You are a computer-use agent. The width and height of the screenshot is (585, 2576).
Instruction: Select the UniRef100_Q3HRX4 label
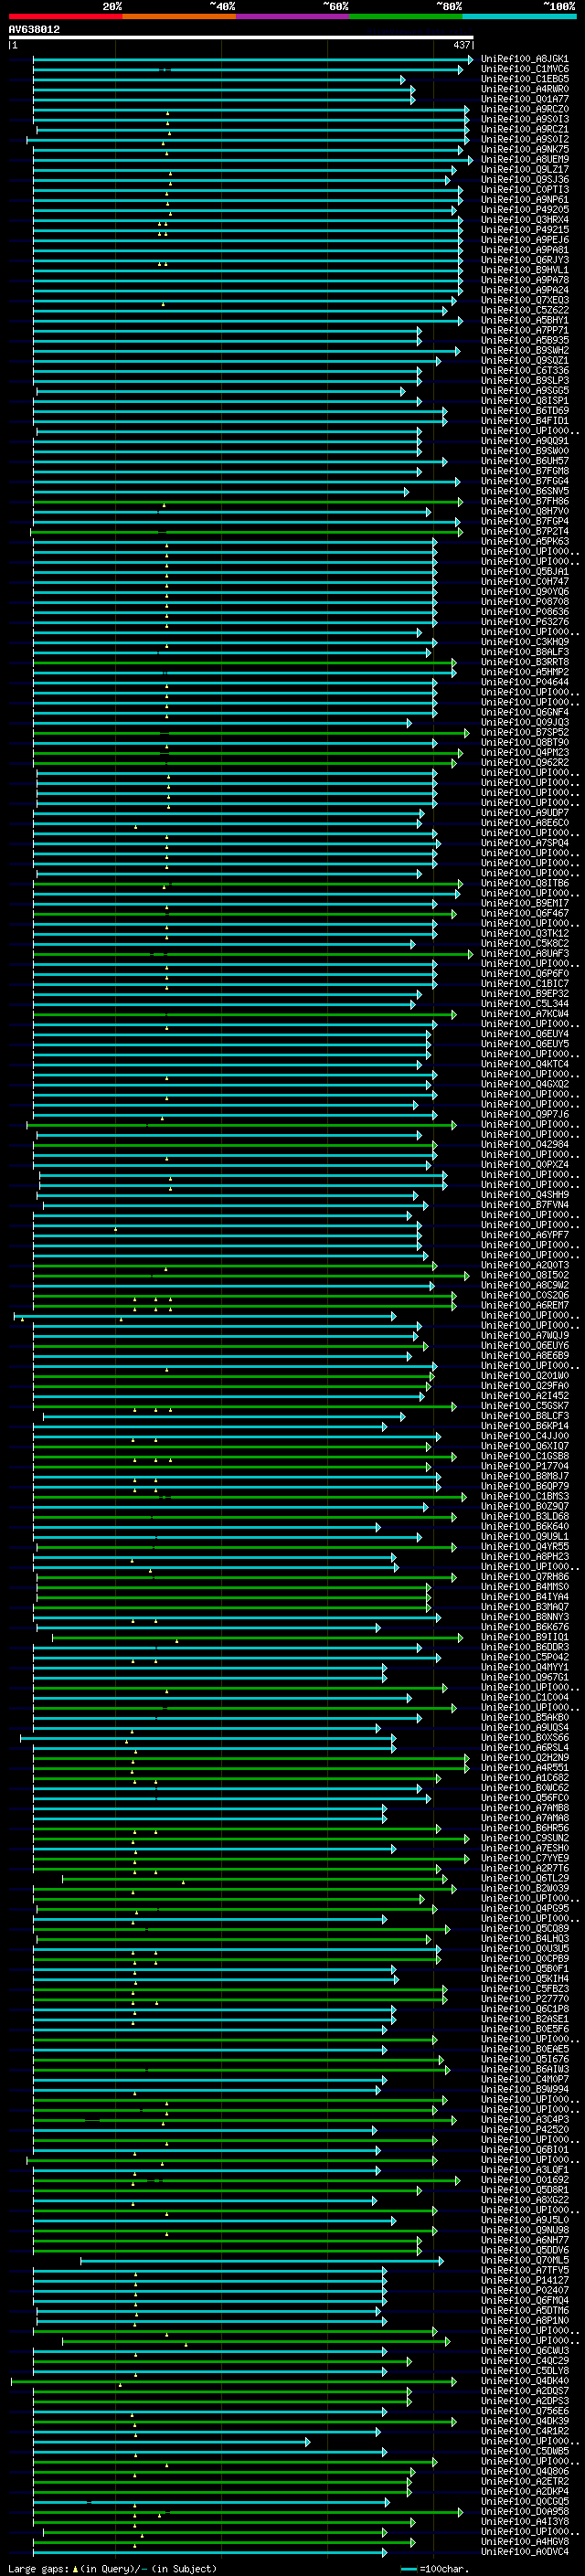pyautogui.click(x=525, y=220)
